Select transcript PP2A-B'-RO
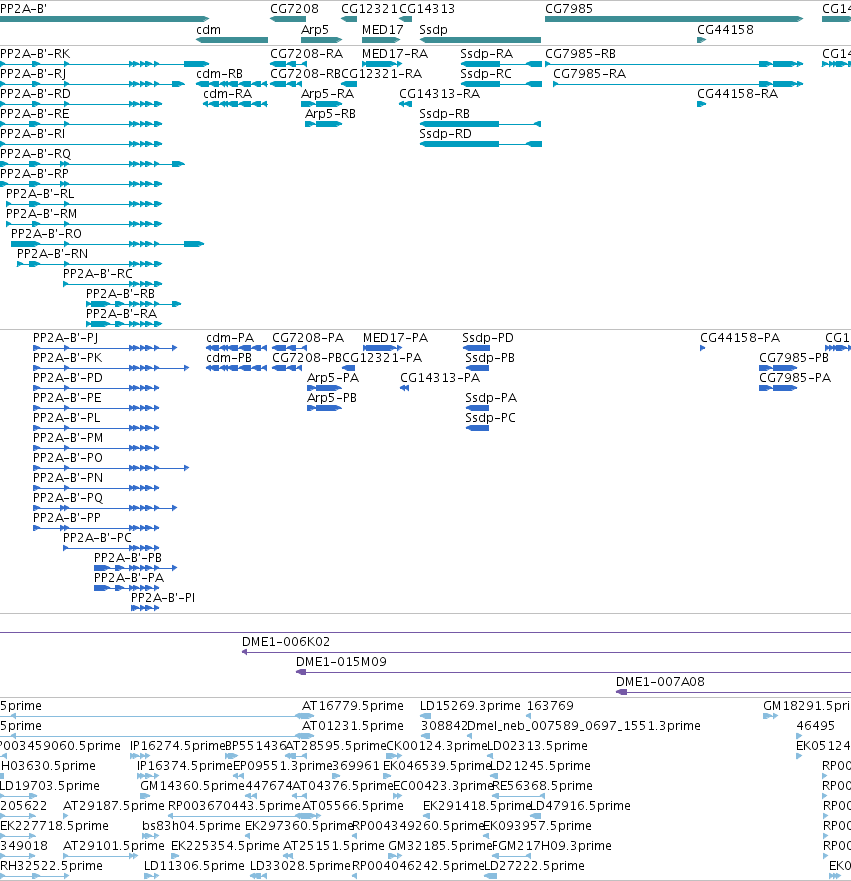This screenshot has height=881, width=851. 107,244
